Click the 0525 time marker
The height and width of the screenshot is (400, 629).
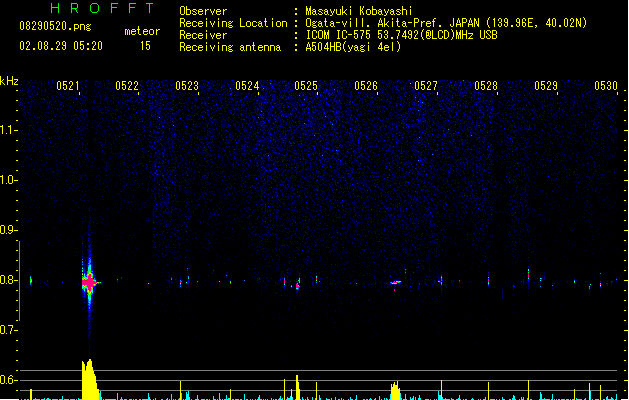[x=306, y=86]
